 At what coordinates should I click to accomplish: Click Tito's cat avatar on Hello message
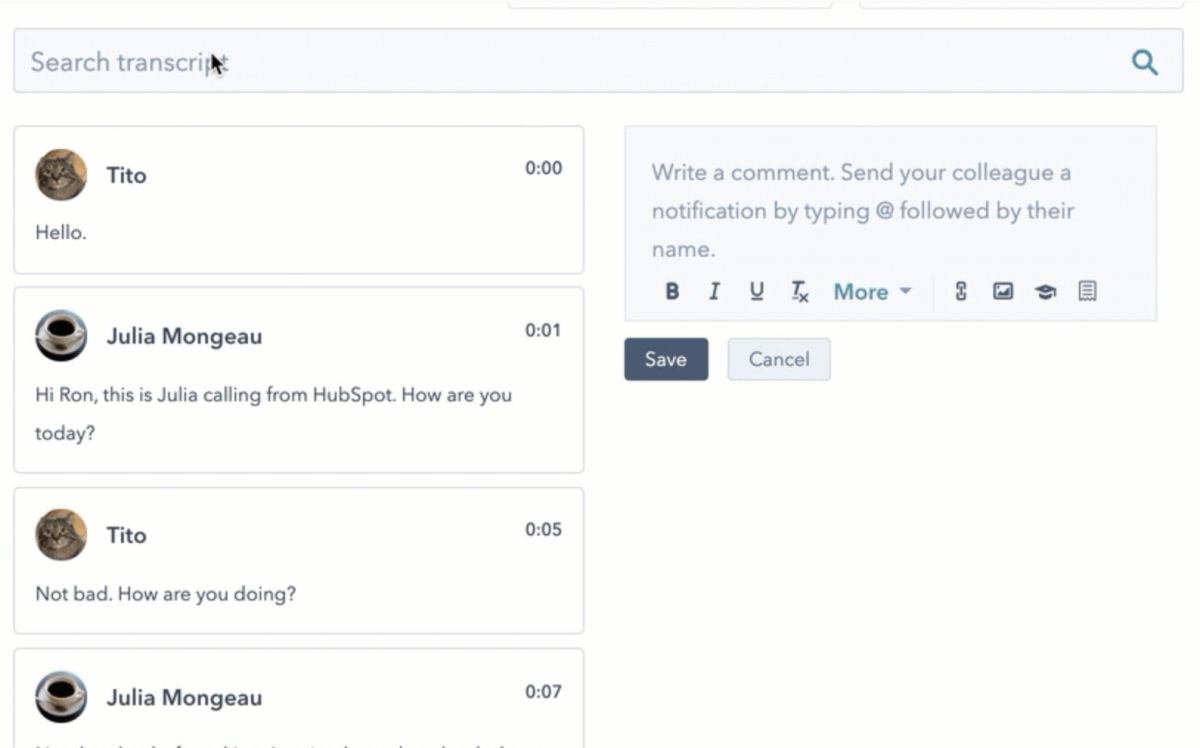[x=61, y=175]
